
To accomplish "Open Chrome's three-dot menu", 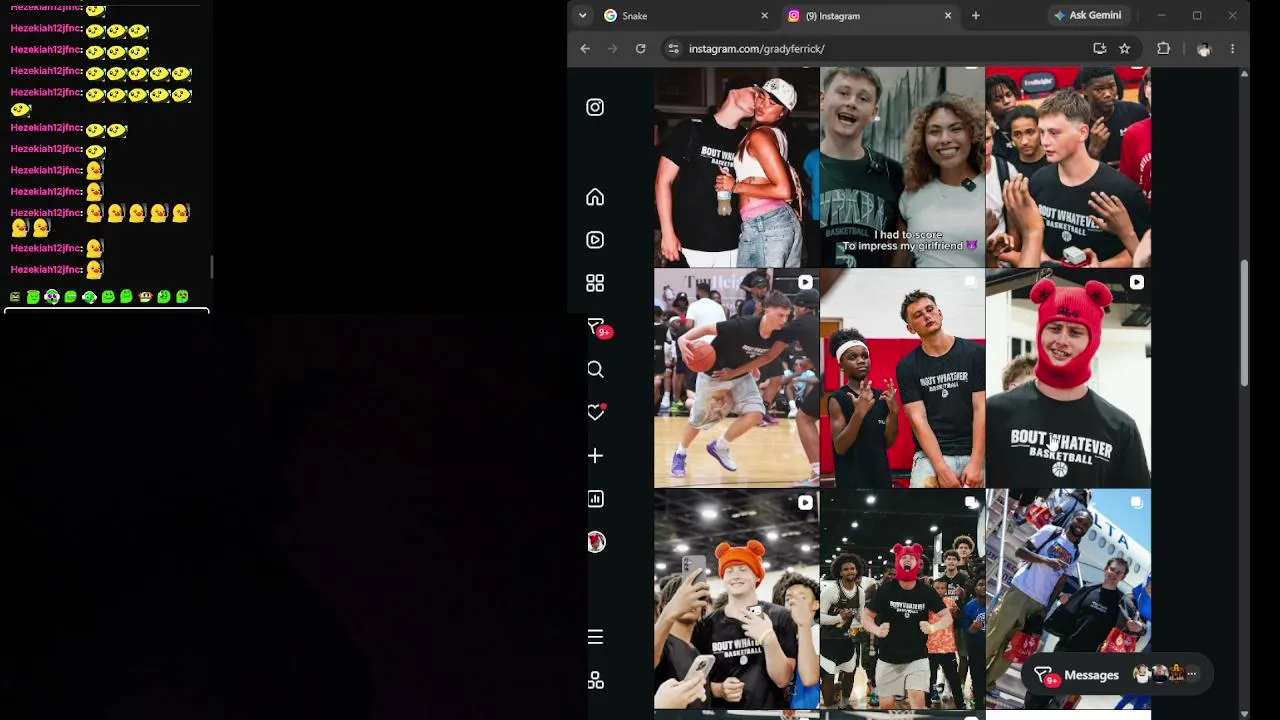I will click(1232, 48).
